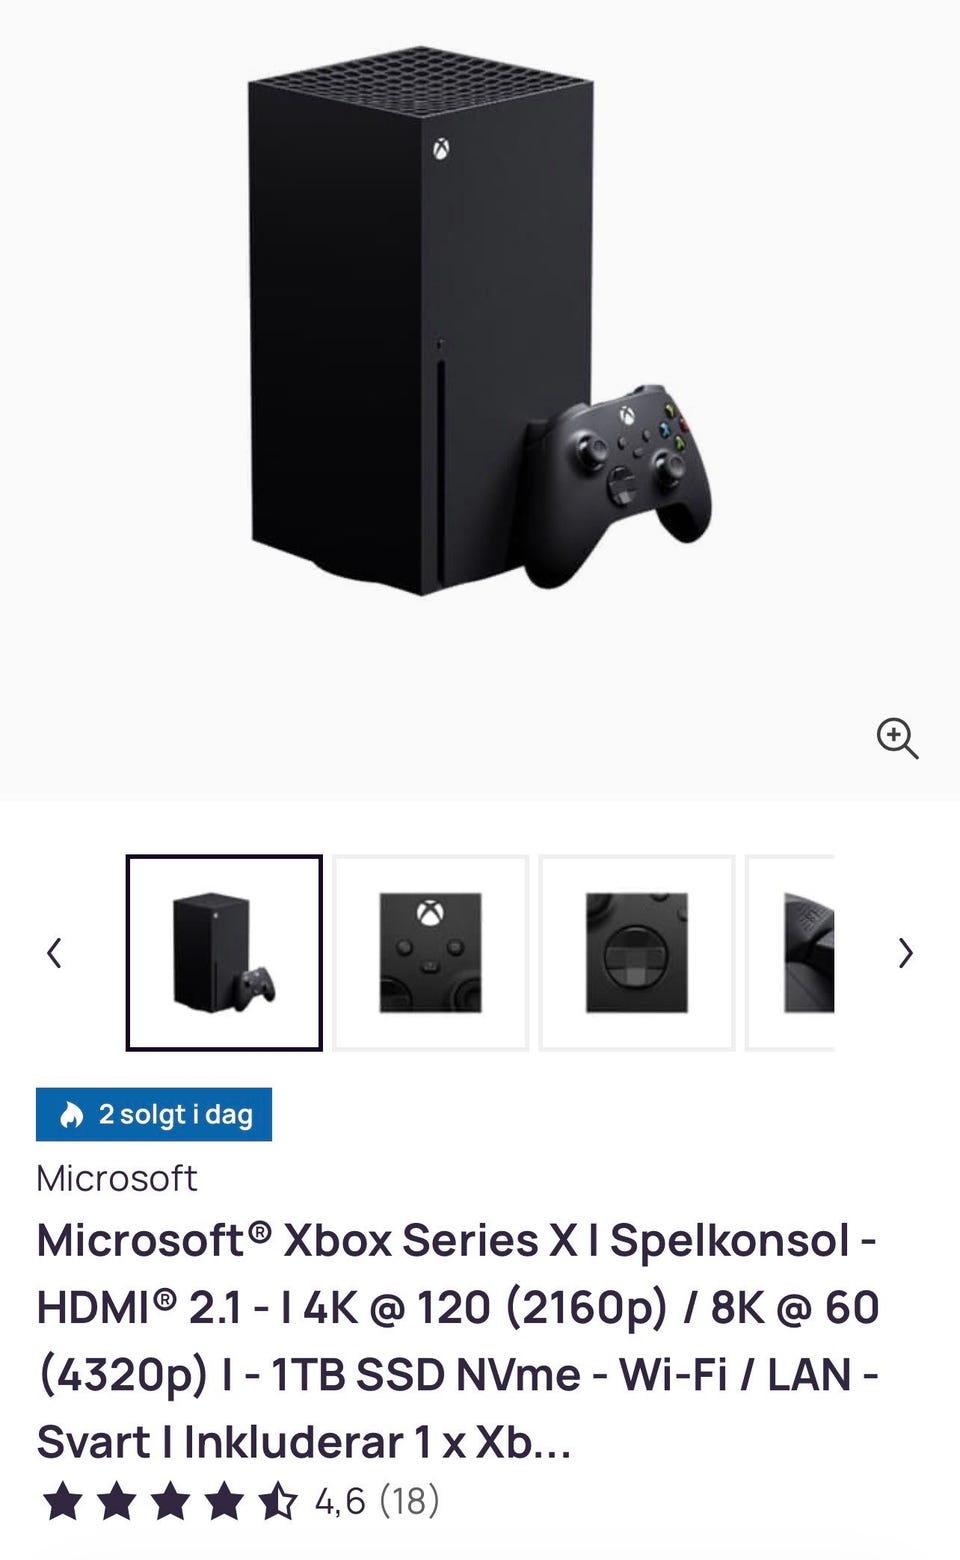Image resolution: width=960 pixels, height=1560 pixels.
Task: Go to previous thumbnails with left chevron
Action: (55, 953)
